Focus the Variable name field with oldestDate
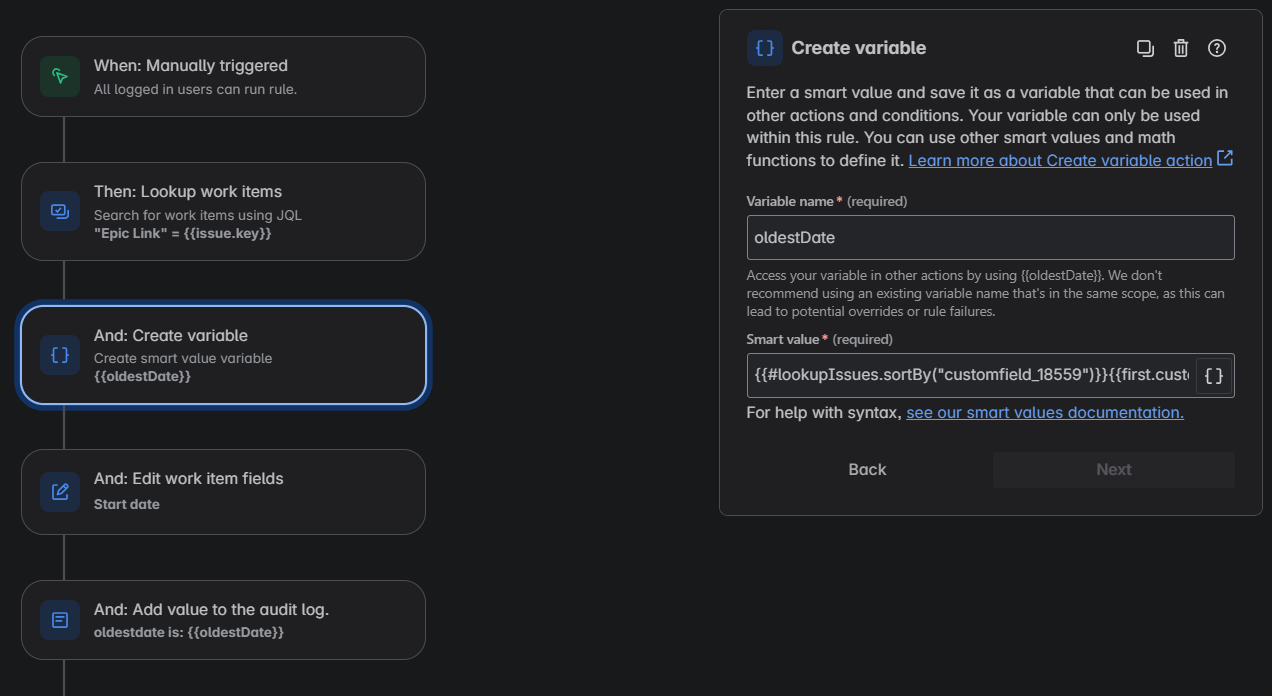Viewport: 1272px width, 696px height. tap(990, 238)
